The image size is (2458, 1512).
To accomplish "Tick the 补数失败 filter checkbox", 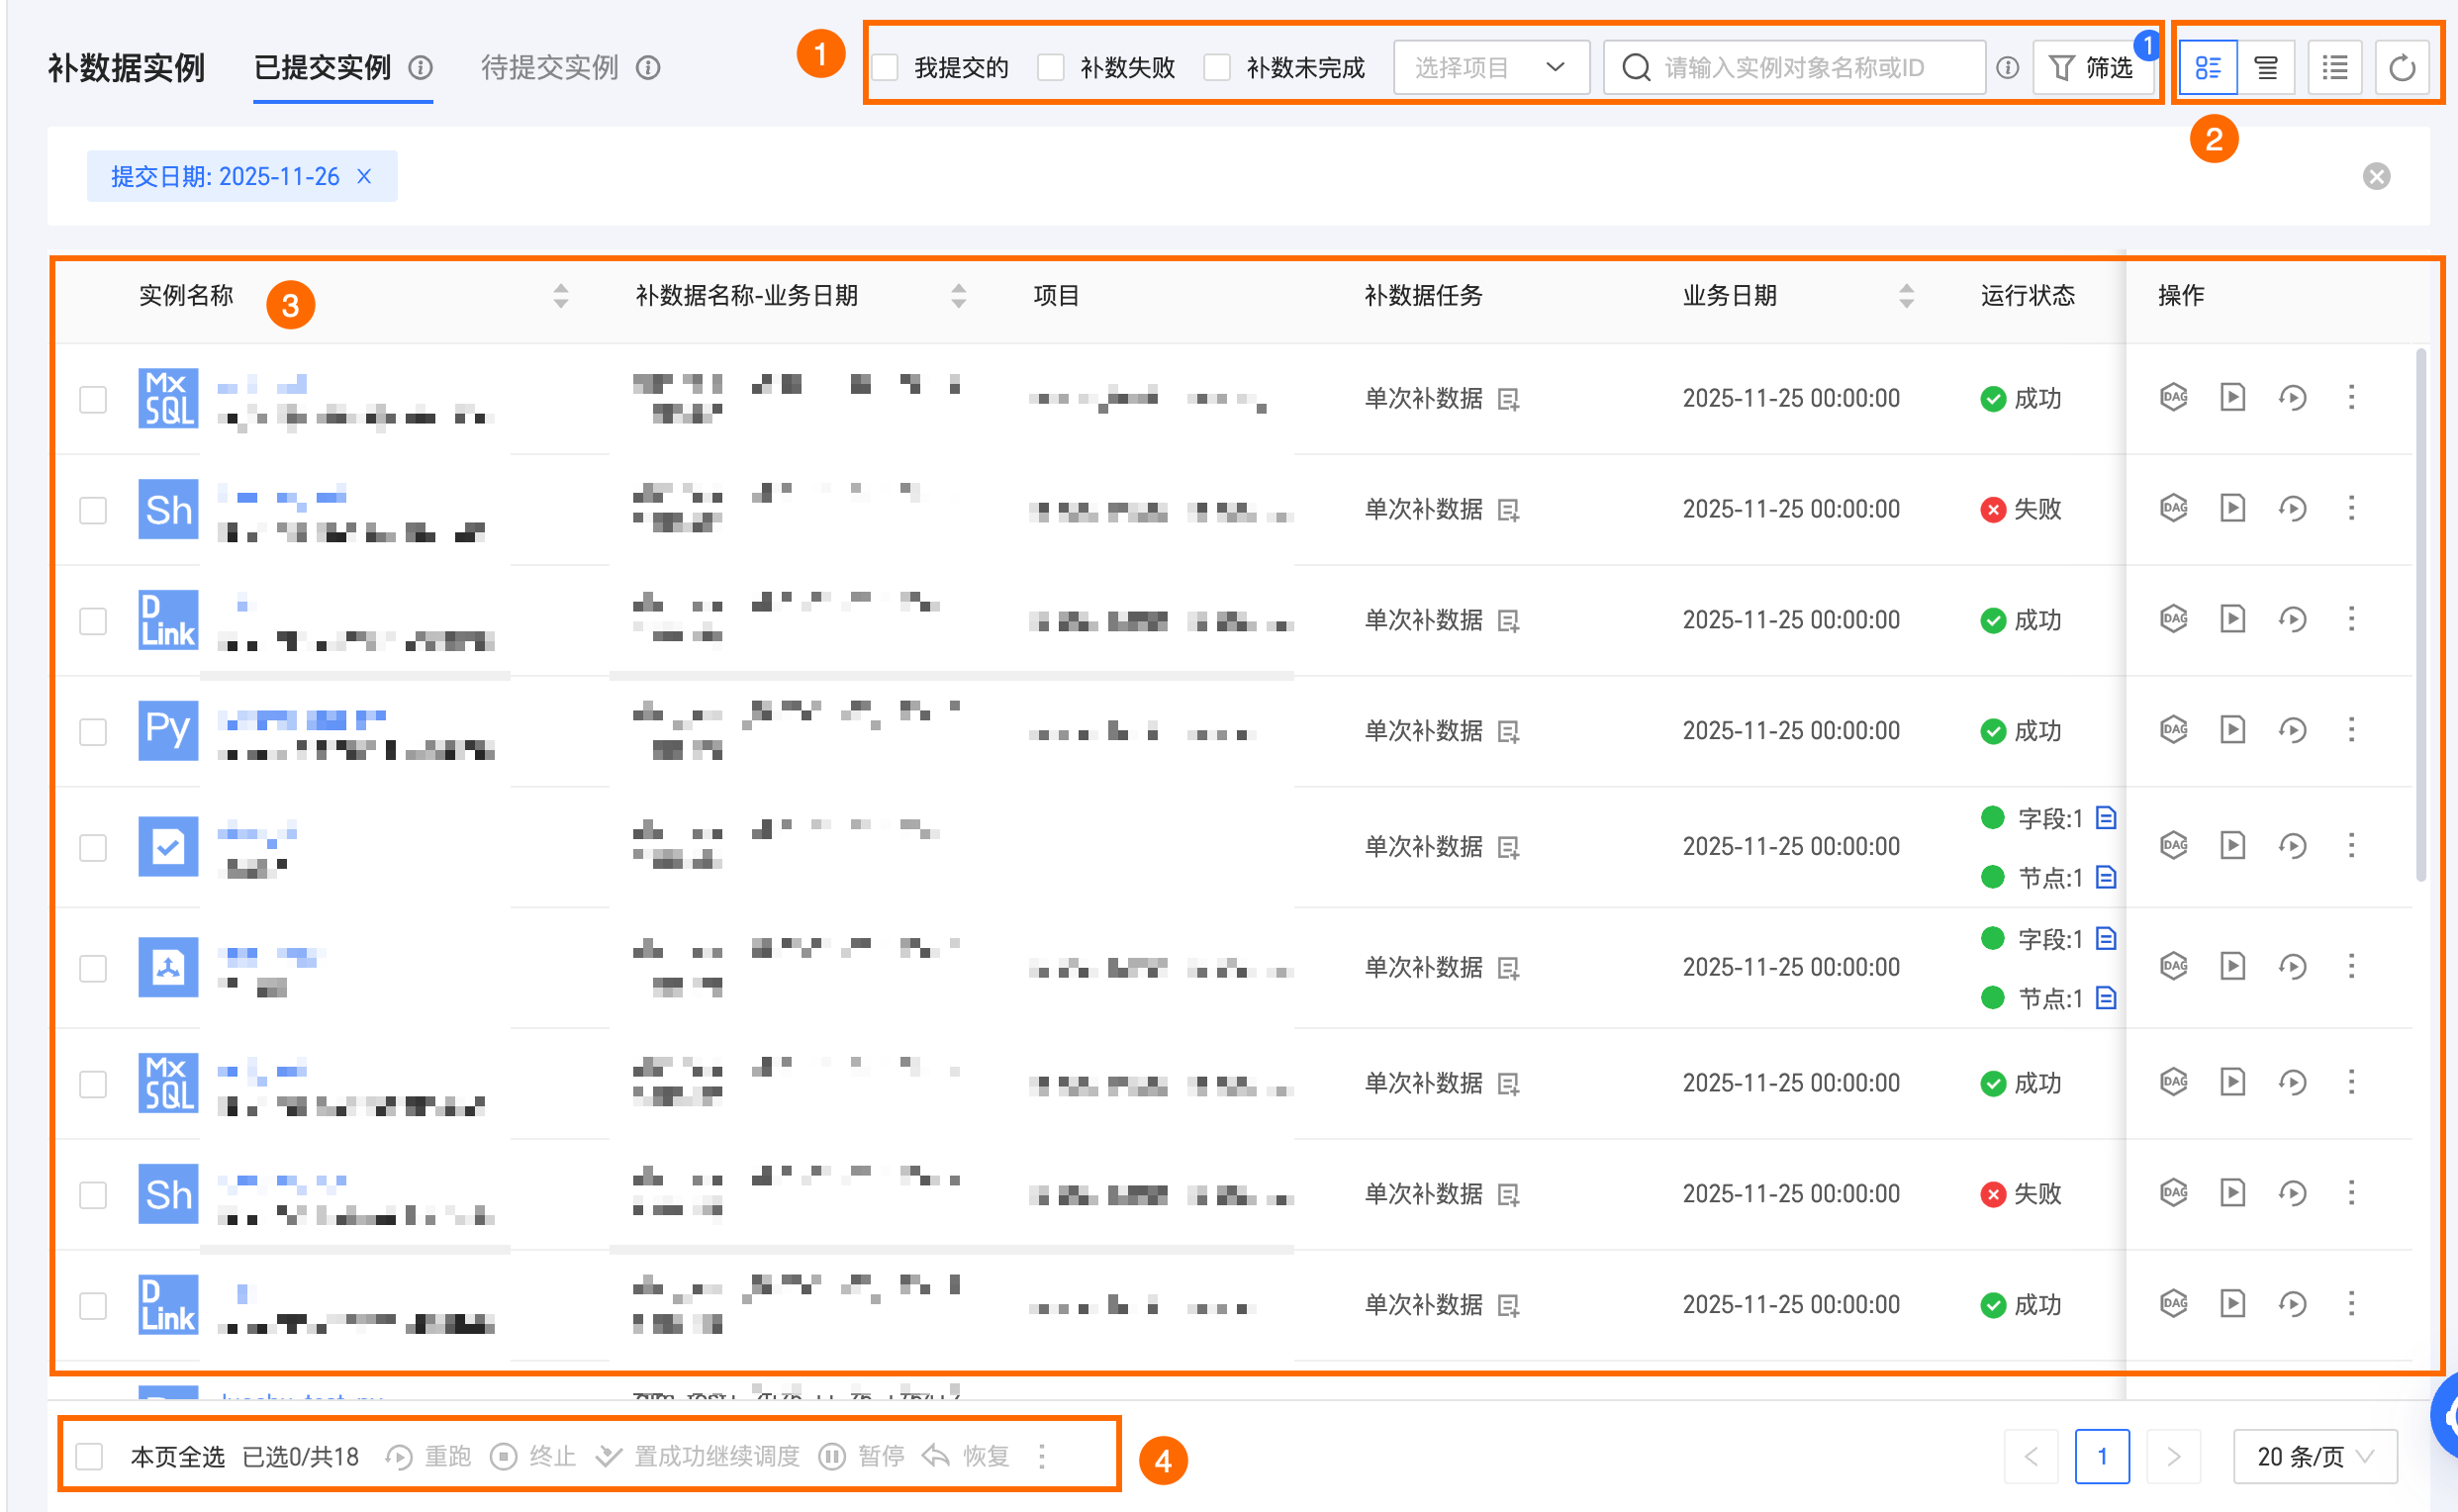I will [x=1051, y=68].
